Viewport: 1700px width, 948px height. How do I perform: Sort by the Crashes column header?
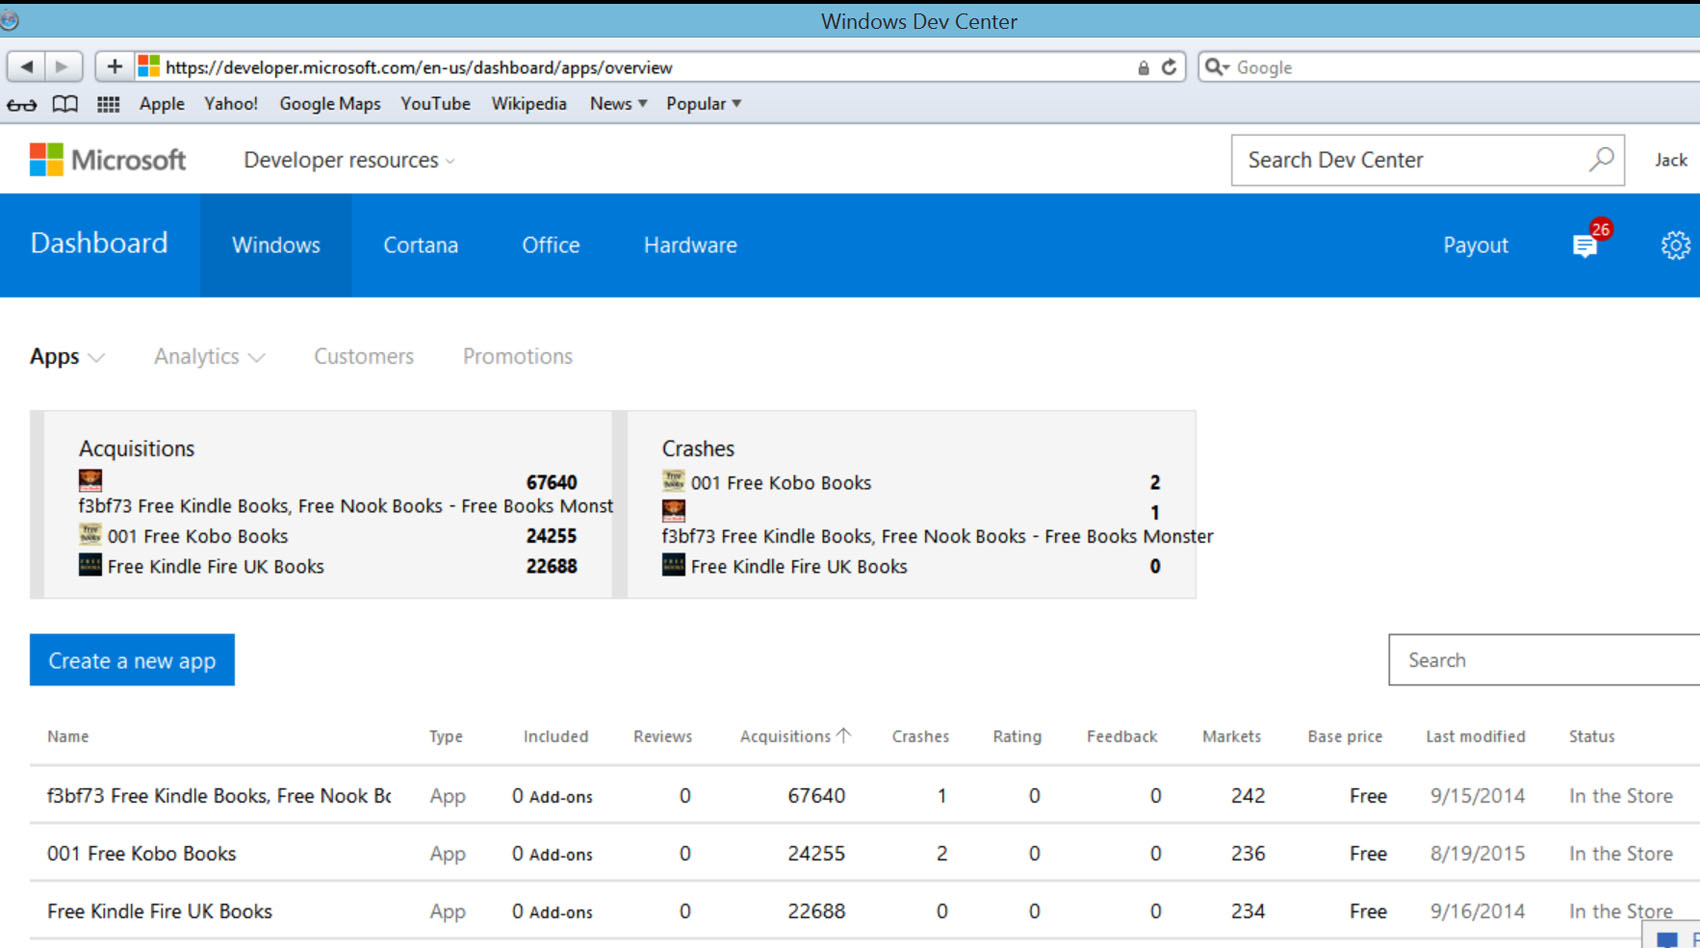coord(920,736)
